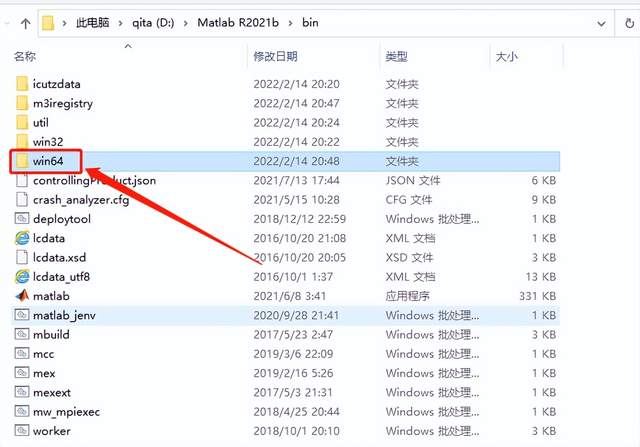Image resolution: width=640 pixels, height=447 pixels.
Task: Click the 331 KB size cell
Action: click(538, 296)
